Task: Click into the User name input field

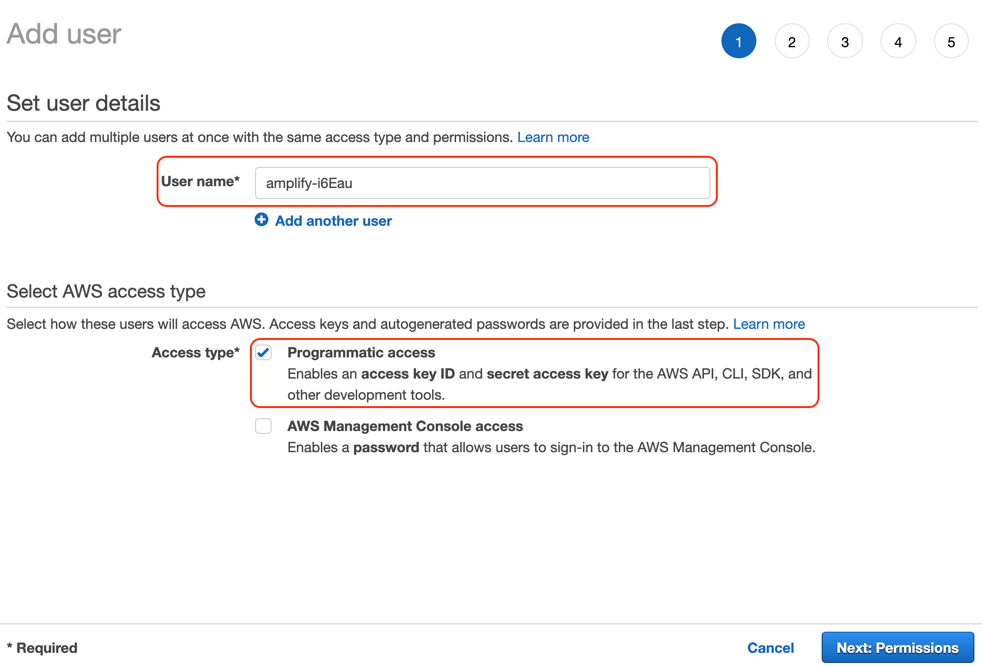Action: click(x=482, y=183)
